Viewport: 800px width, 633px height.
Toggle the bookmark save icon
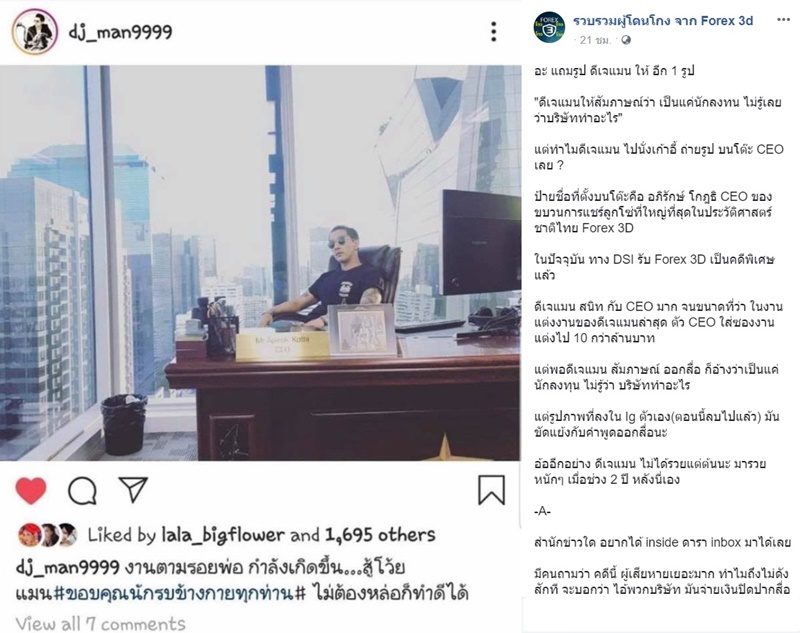tap(491, 490)
